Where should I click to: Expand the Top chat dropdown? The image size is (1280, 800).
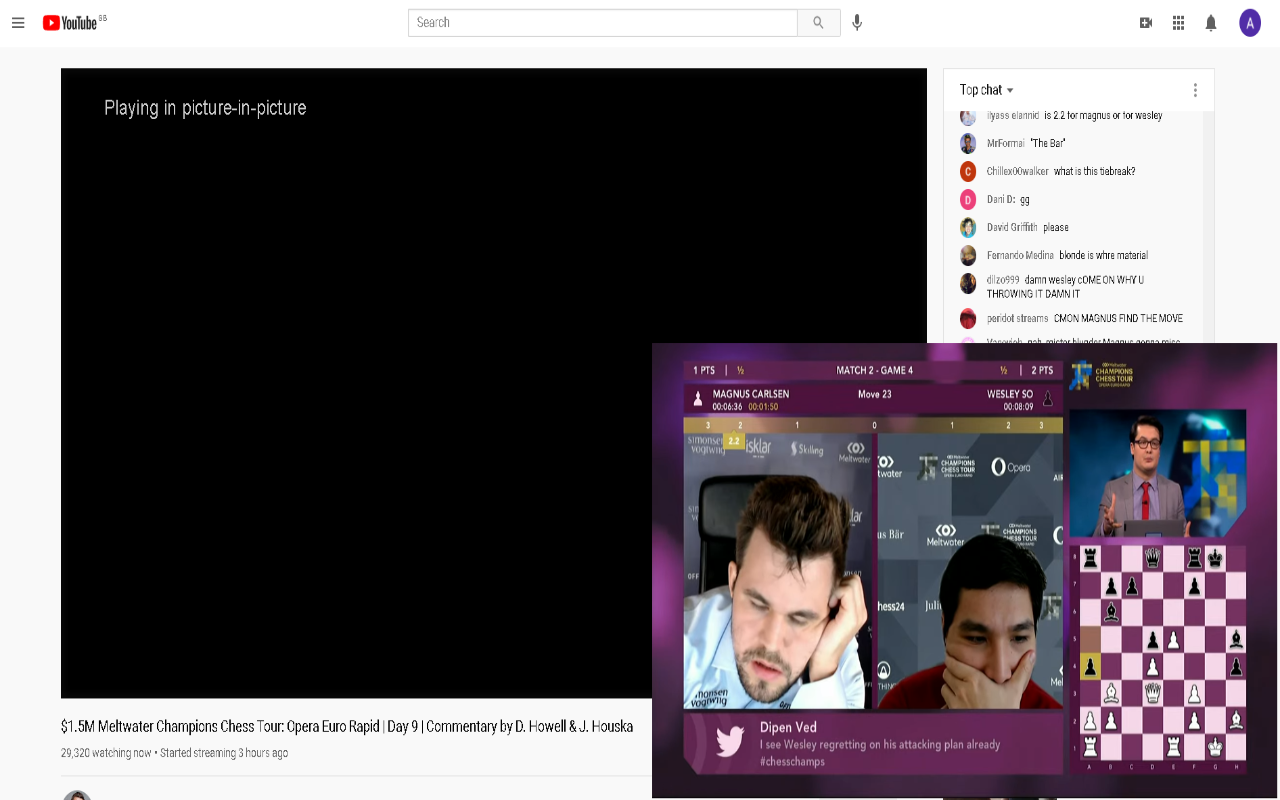coord(987,90)
